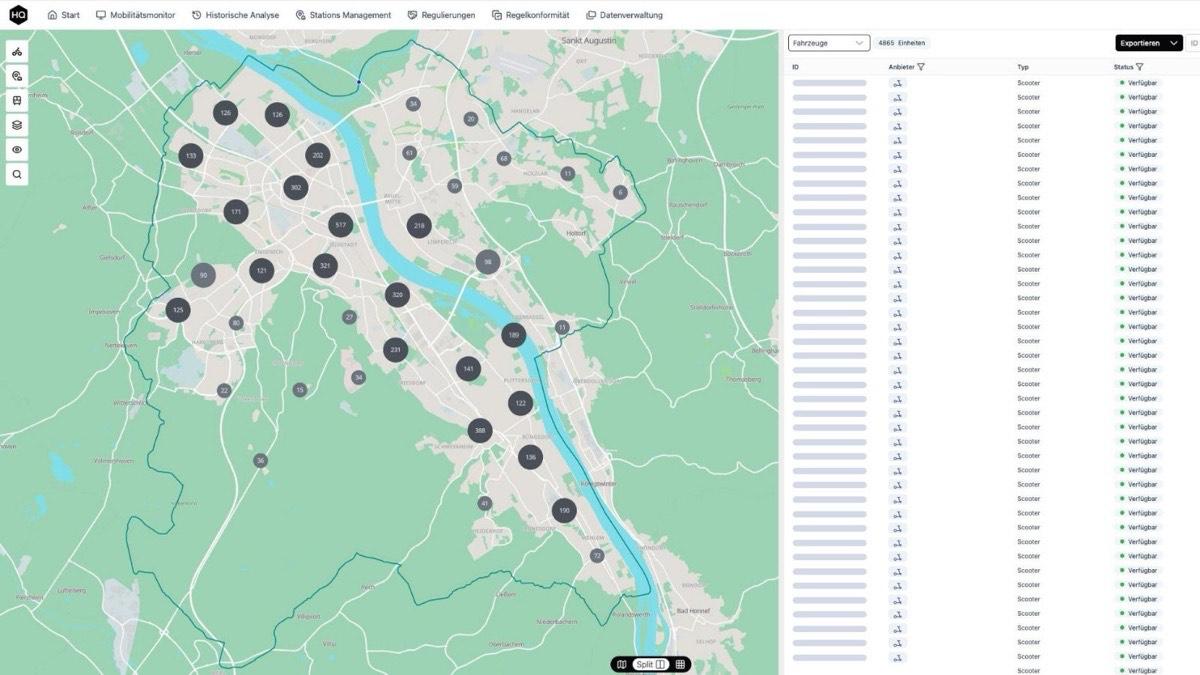Select the vehicles bicycle map tool
The image size is (1200, 675).
click(17, 51)
